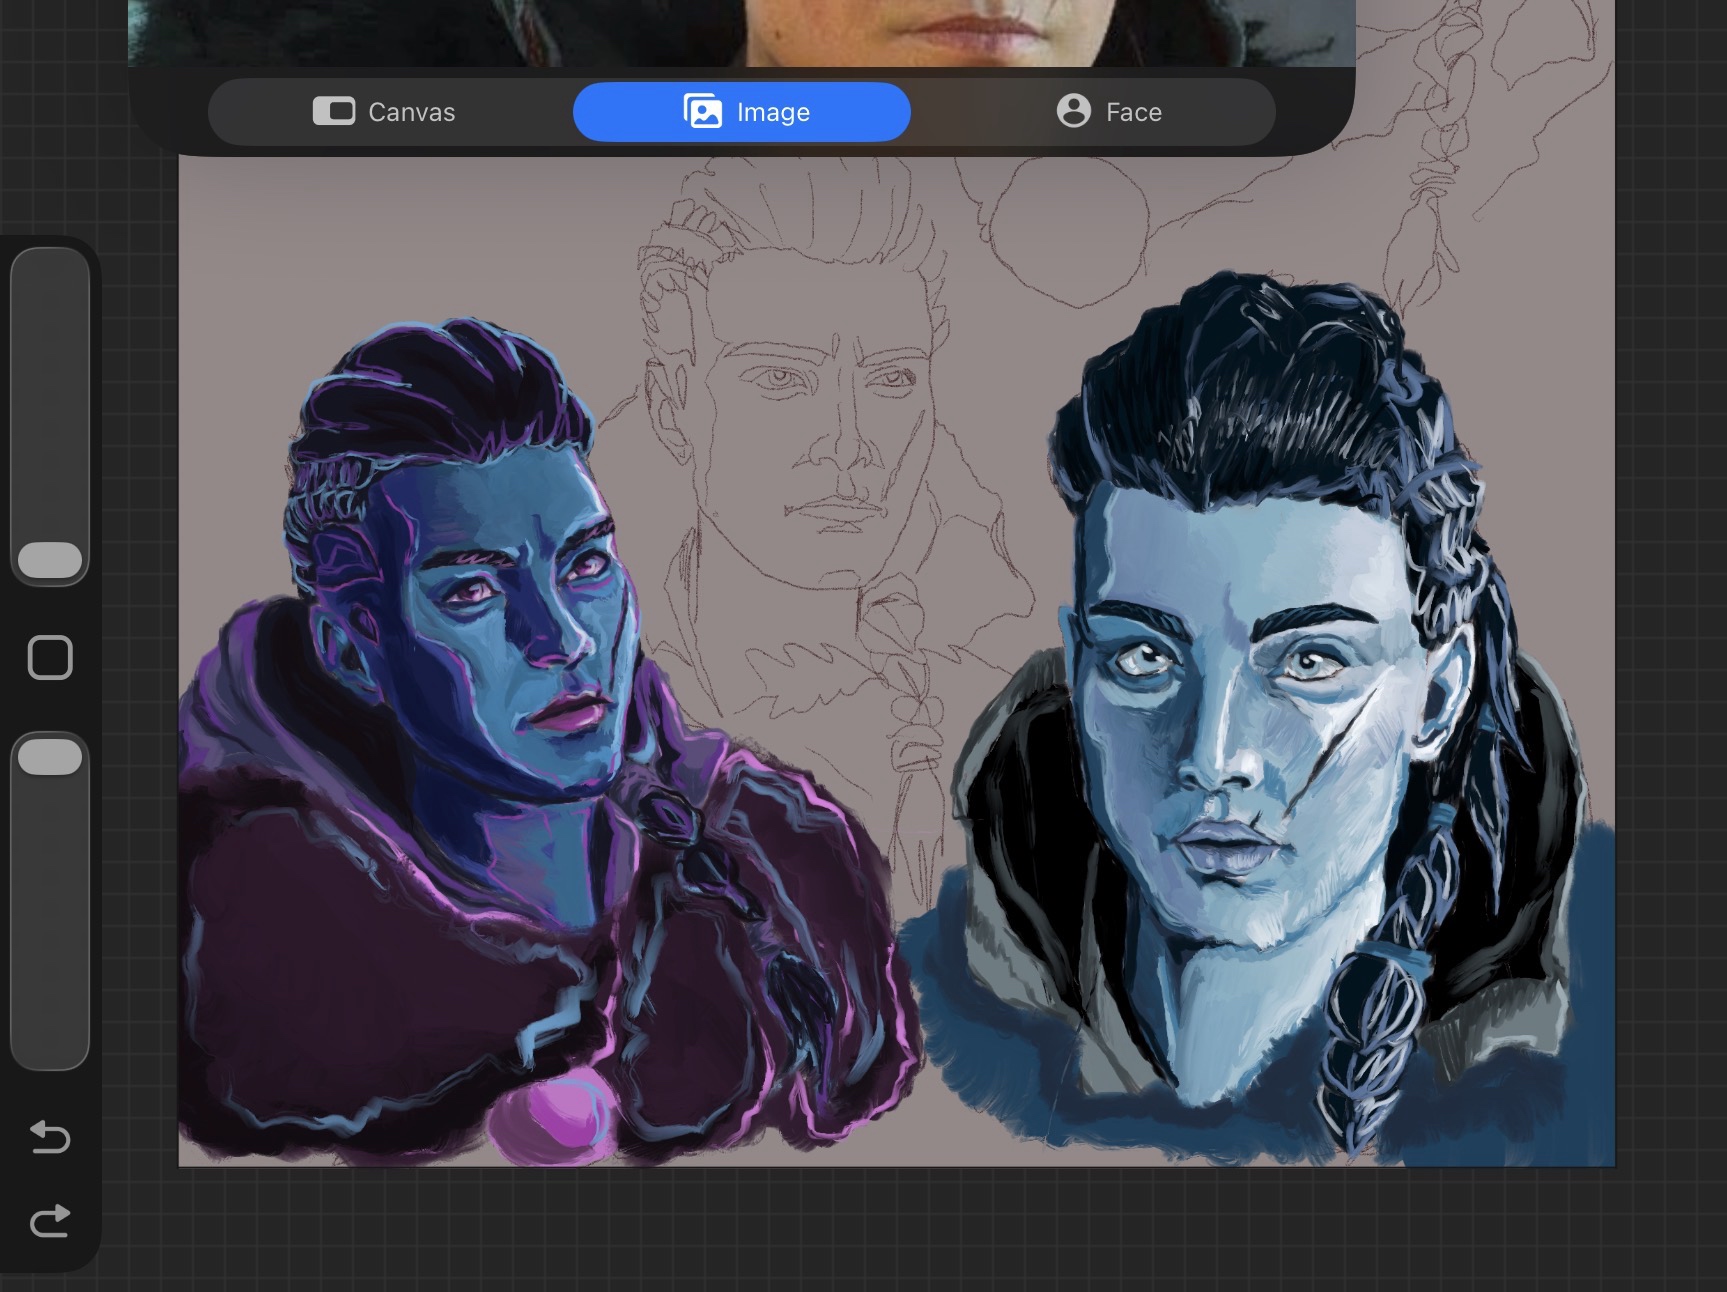Switch to the Canvas reference tab

pos(384,112)
